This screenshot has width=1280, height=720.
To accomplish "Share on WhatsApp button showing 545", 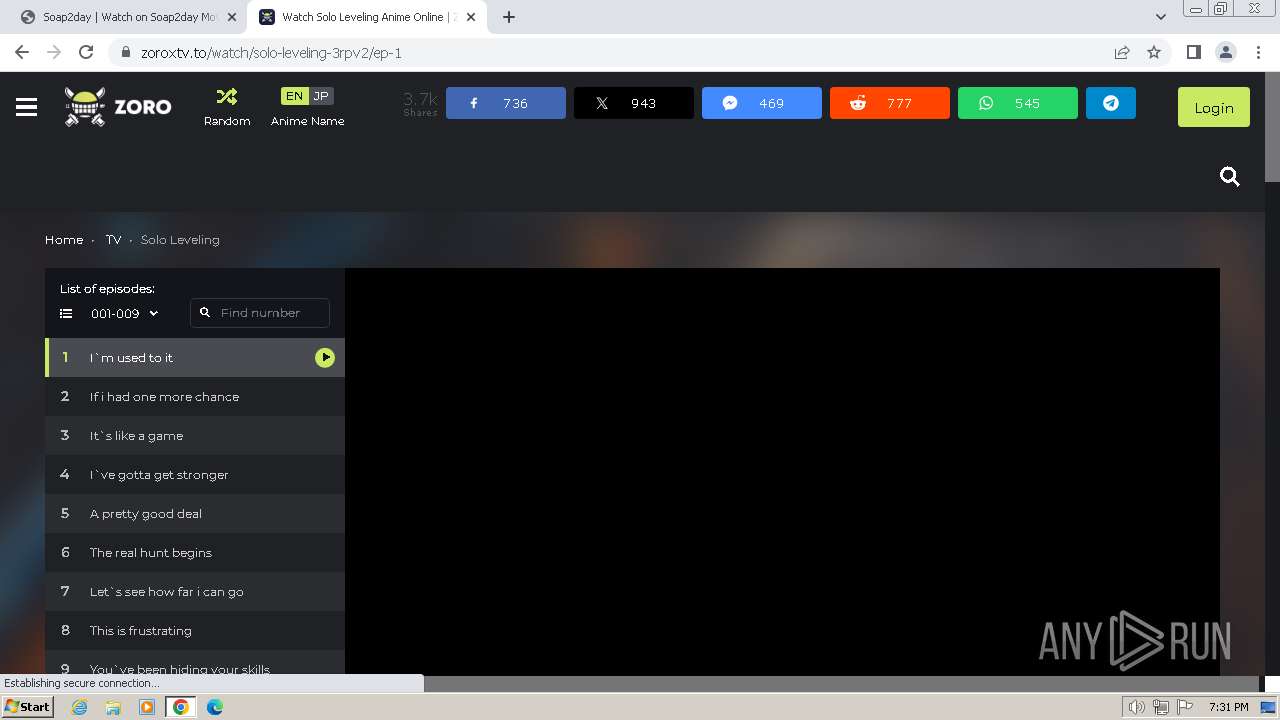I will point(1018,103).
